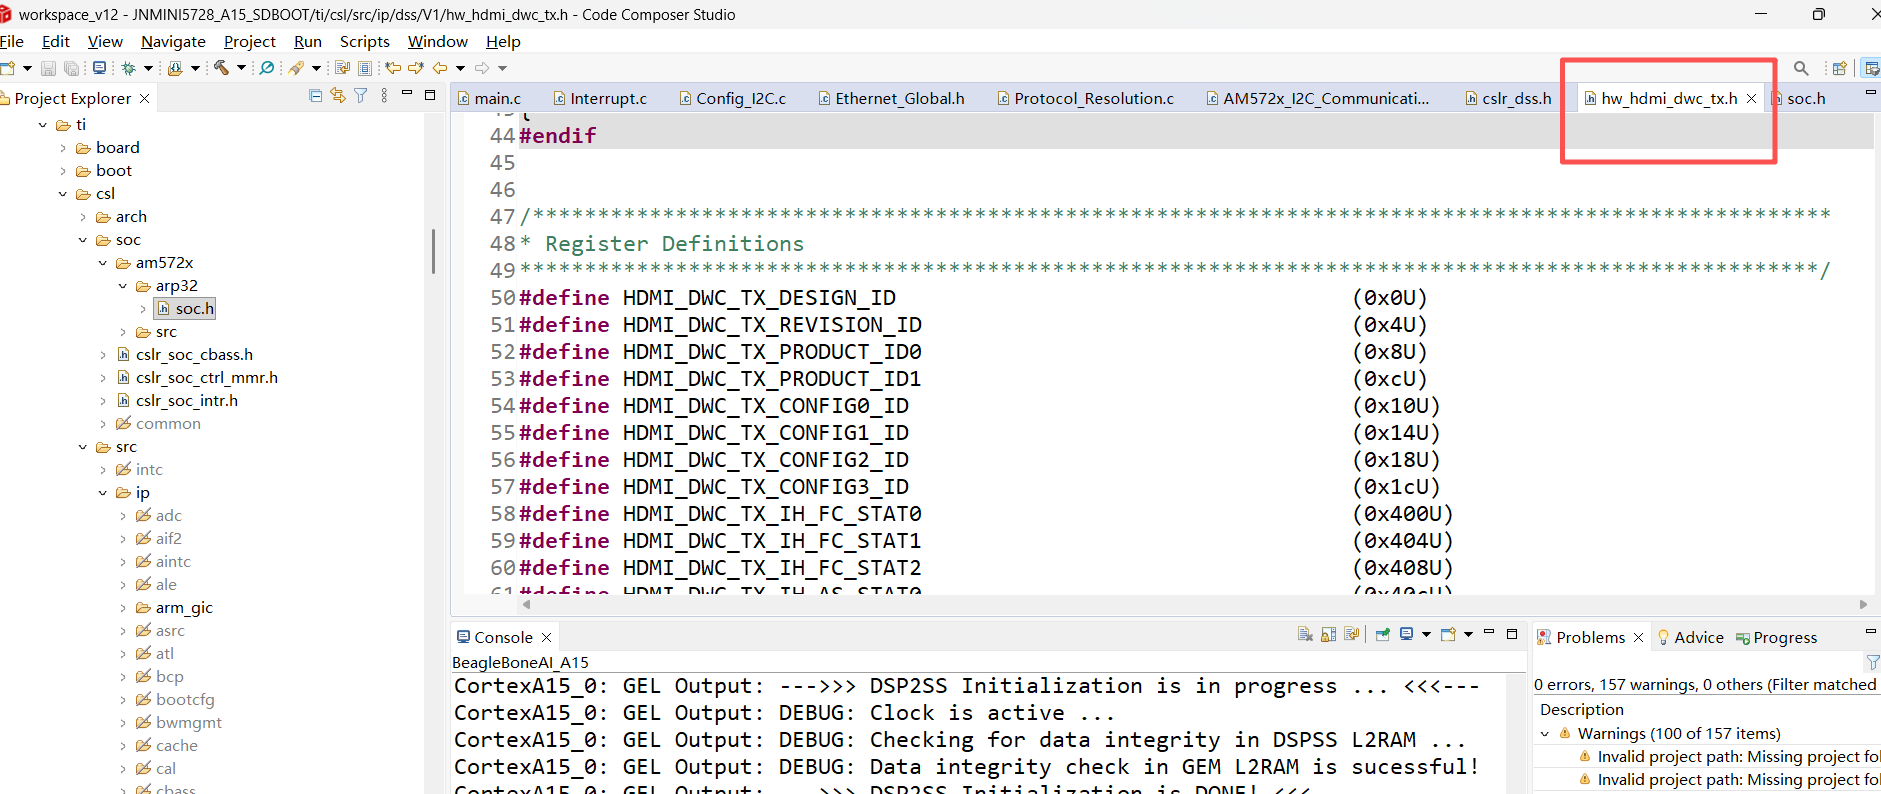Switch to the Advice tab
Screen dimensions: 1881x794
click(1698, 637)
